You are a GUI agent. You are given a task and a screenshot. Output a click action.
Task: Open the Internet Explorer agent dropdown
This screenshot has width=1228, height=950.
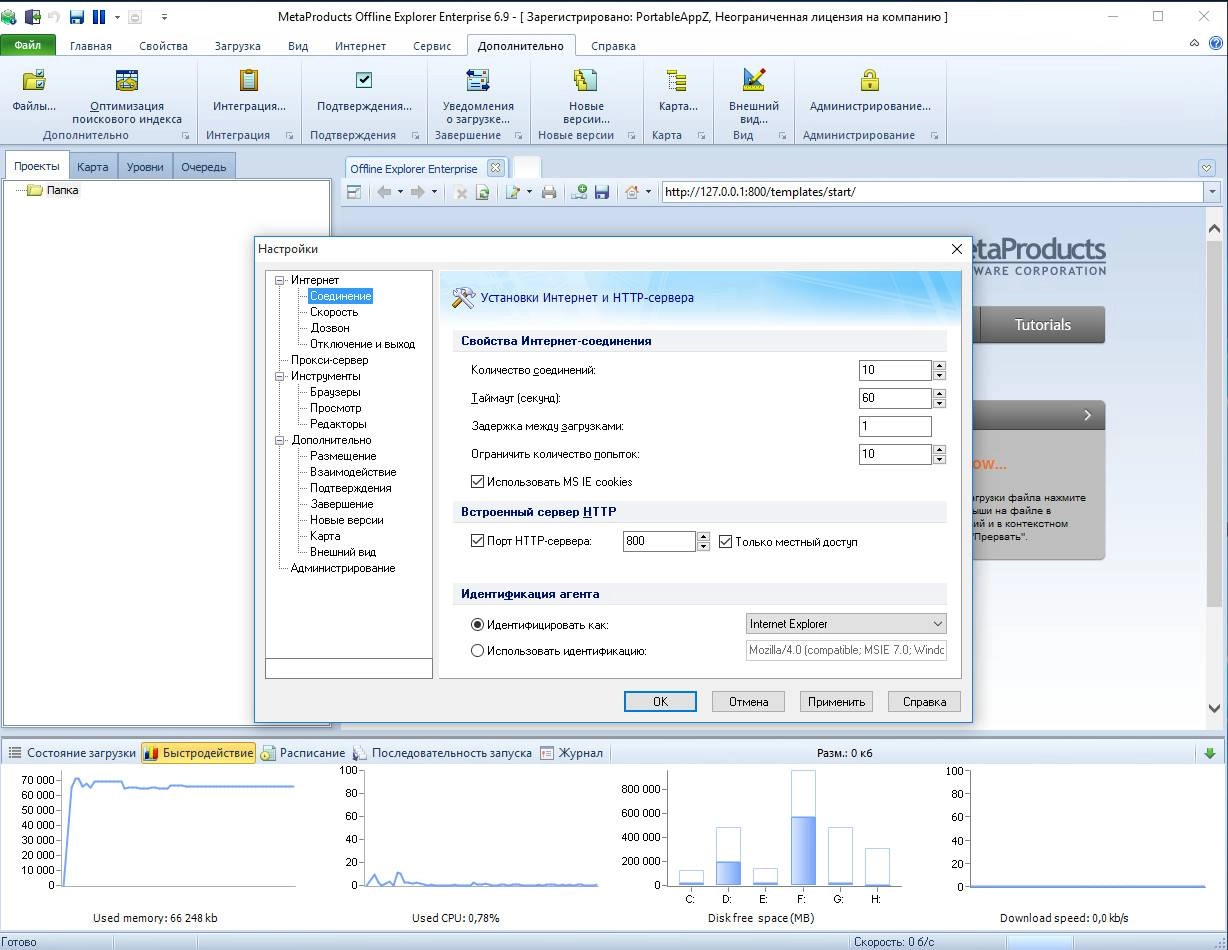(846, 624)
